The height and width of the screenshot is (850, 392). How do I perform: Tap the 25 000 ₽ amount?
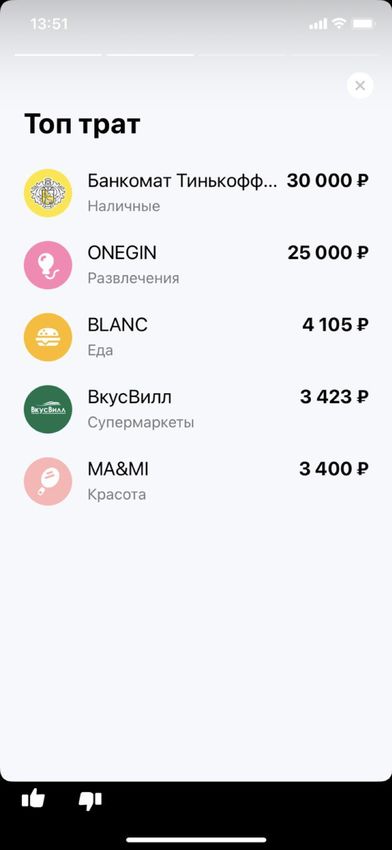(x=329, y=253)
